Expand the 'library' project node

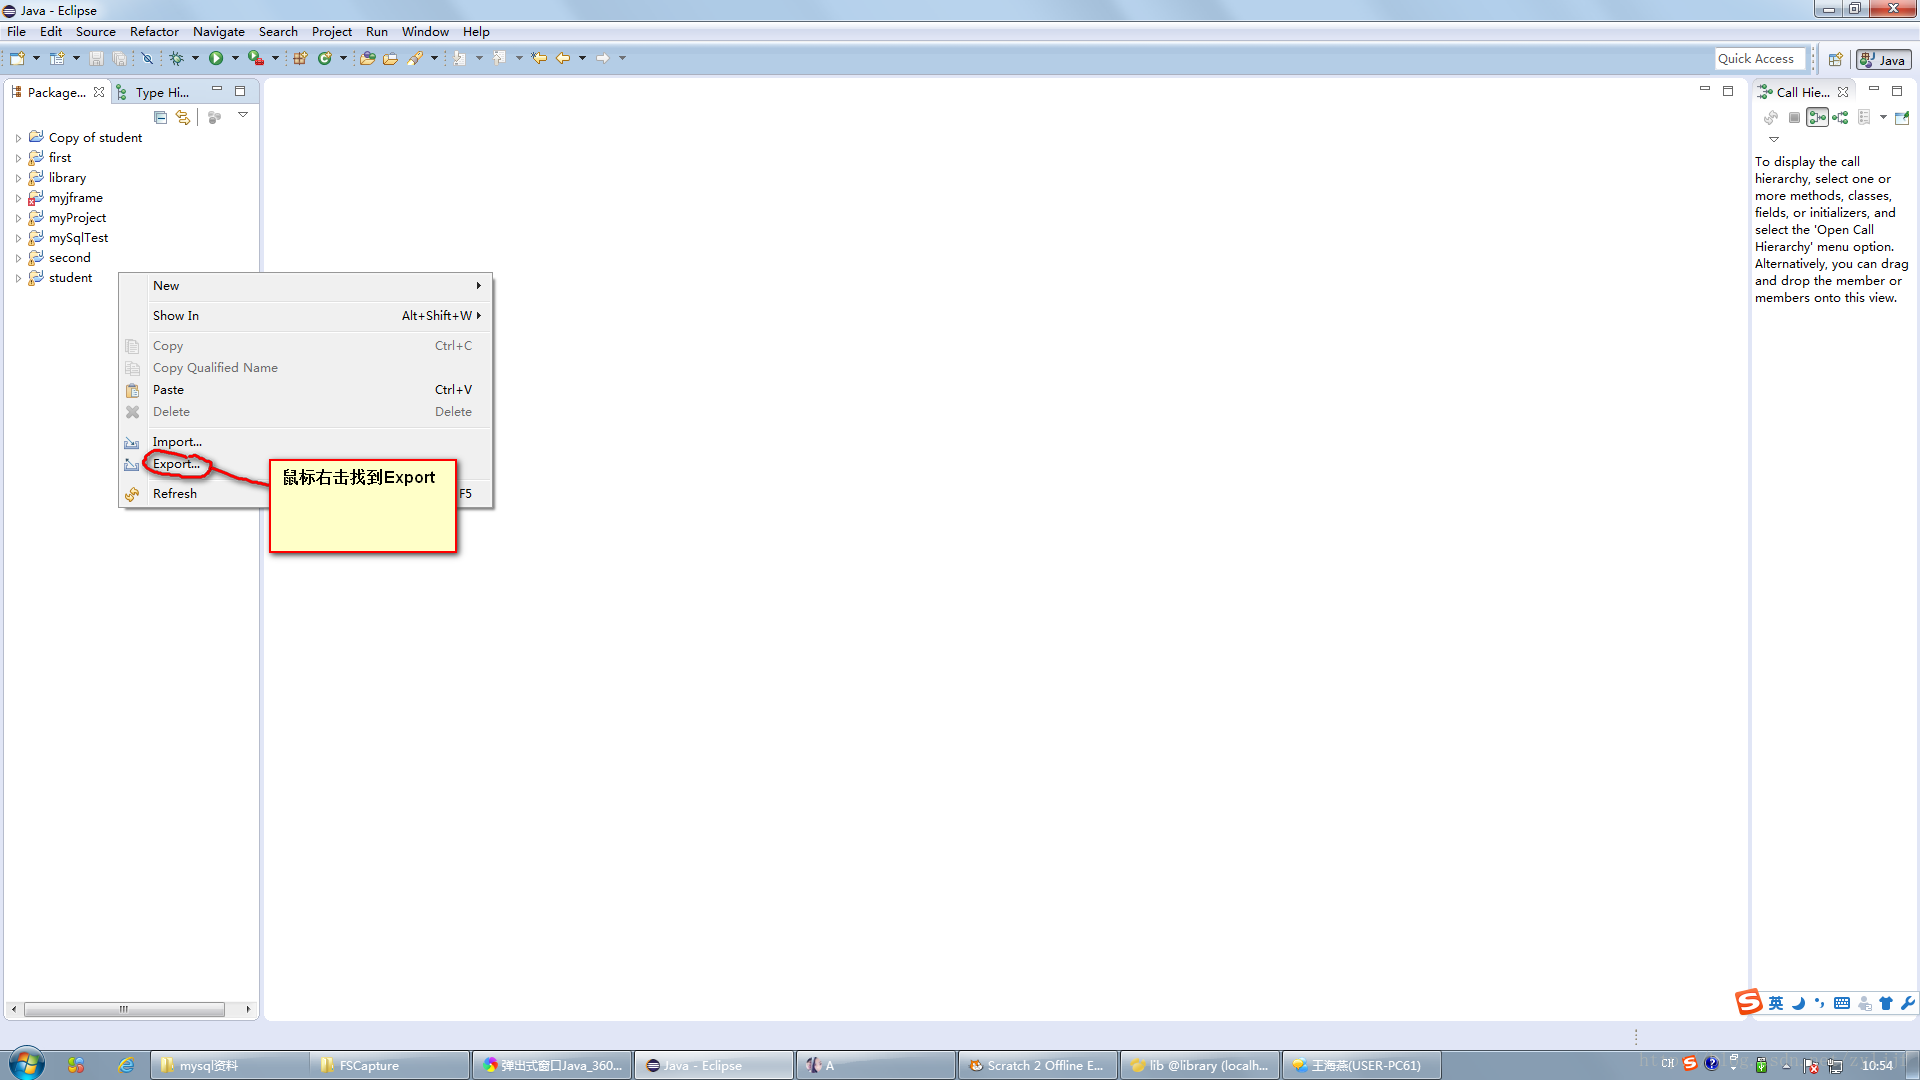coord(18,178)
